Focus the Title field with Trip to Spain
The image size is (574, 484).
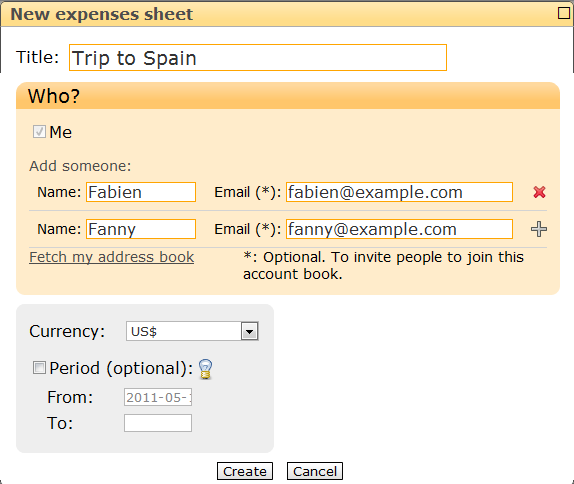(x=258, y=57)
